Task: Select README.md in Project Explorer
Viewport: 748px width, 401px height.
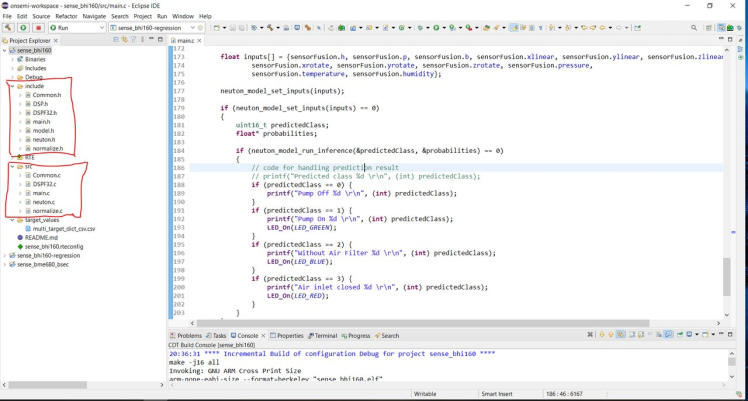Action: [41, 237]
